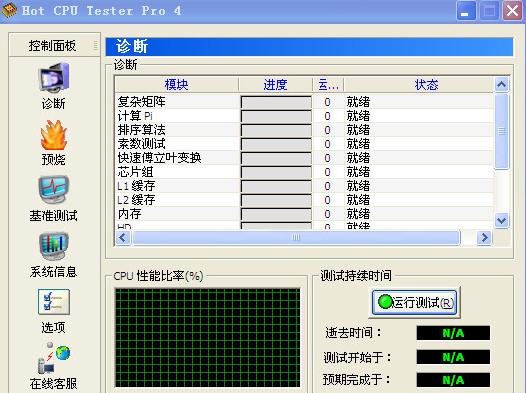Select the L1 缓存 module row

pyautogui.click(x=304, y=186)
